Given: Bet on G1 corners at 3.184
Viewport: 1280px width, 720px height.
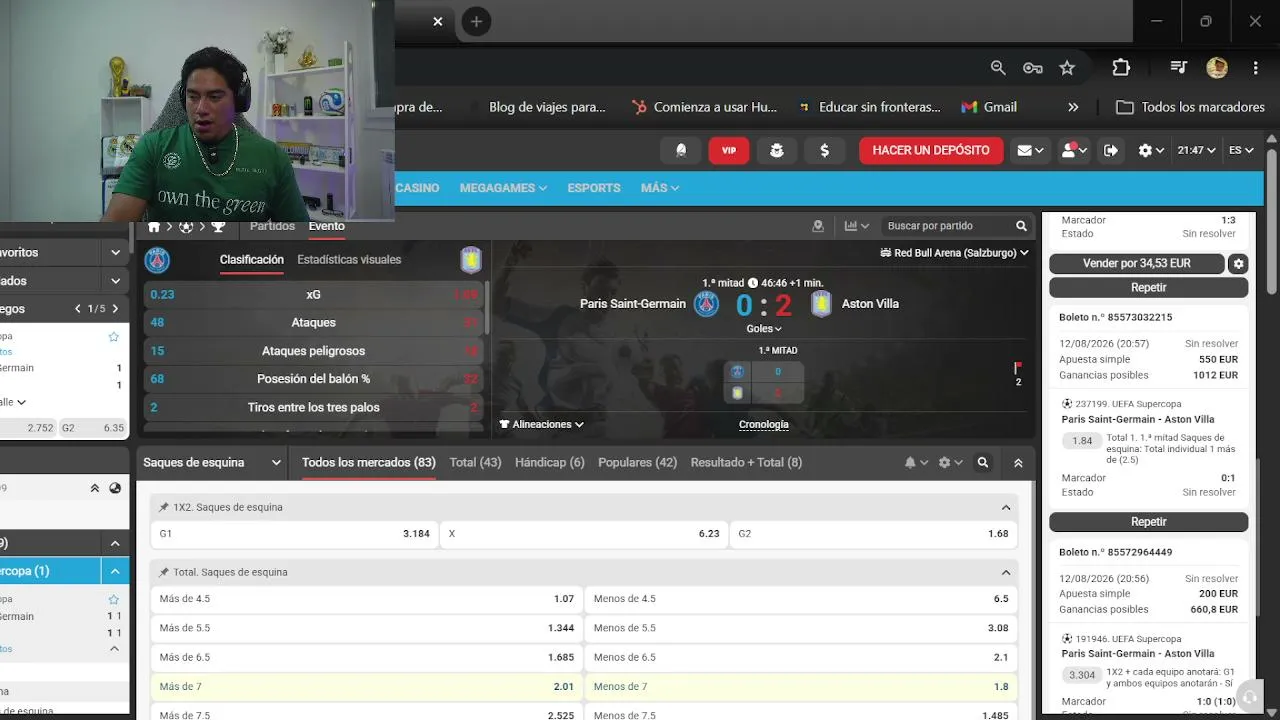Looking at the screenshot, I should tap(294, 534).
